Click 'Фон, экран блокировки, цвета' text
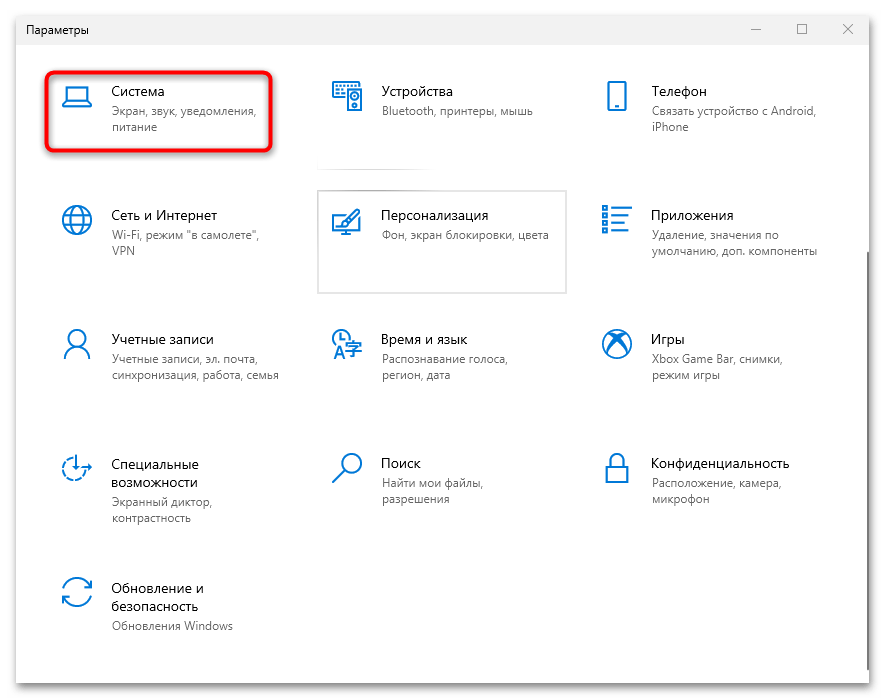The image size is (885, 699). (x=465, y=235)
